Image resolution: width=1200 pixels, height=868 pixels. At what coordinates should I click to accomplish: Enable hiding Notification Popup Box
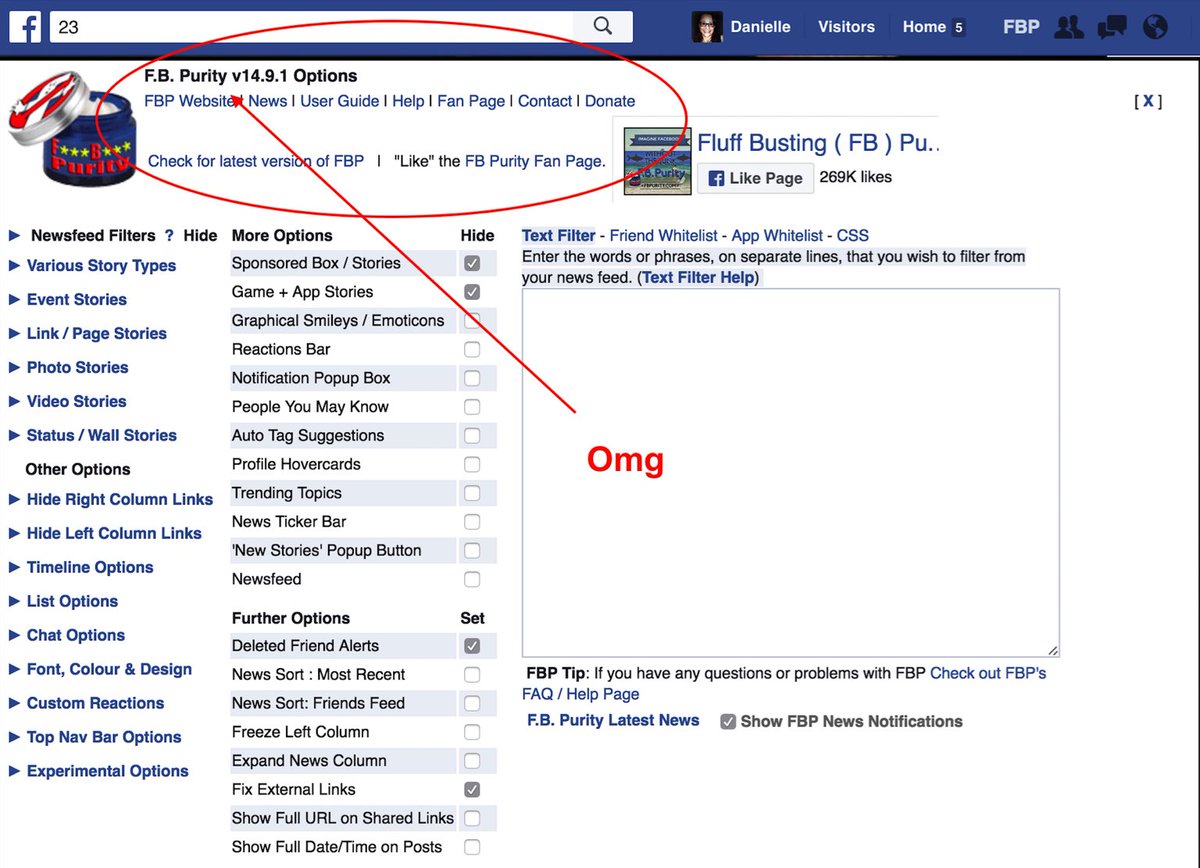(472, 378)
